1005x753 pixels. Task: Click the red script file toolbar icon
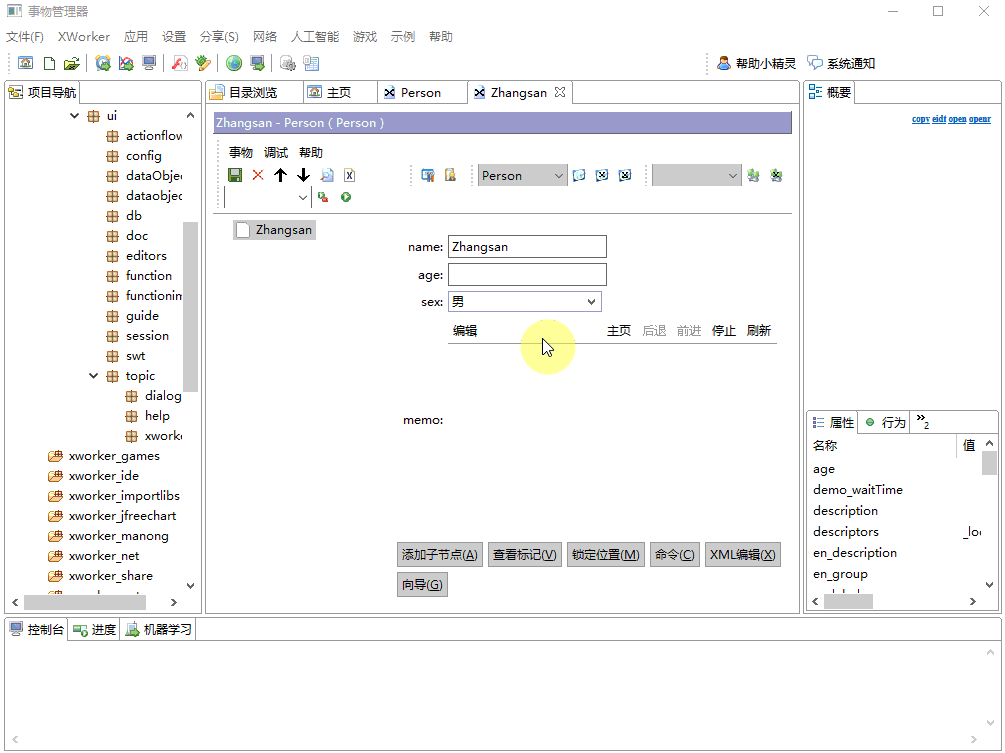point(180,63)
